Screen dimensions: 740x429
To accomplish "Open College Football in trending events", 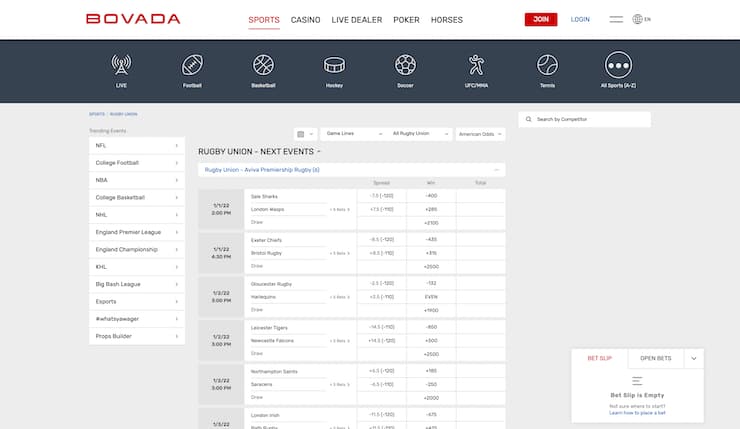I will (136, 163).
